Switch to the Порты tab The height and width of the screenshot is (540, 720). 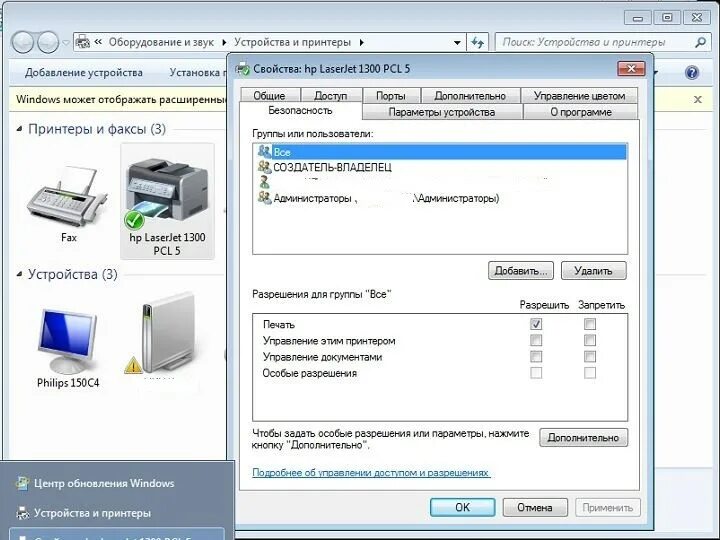tap(391, 96)
